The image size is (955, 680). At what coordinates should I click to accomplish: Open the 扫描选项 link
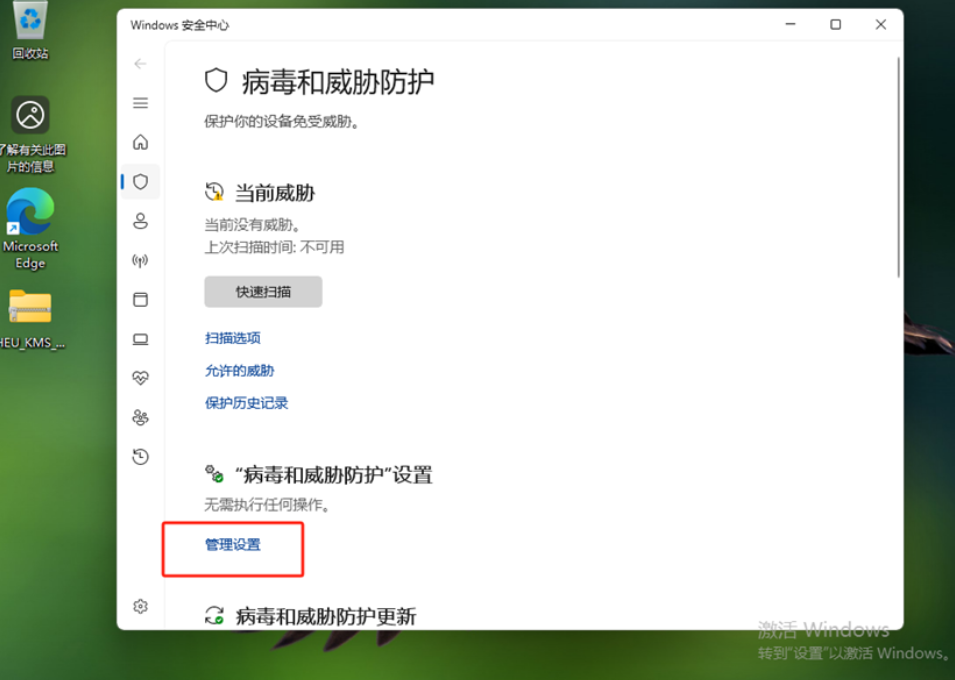click(x=233, y=338)
